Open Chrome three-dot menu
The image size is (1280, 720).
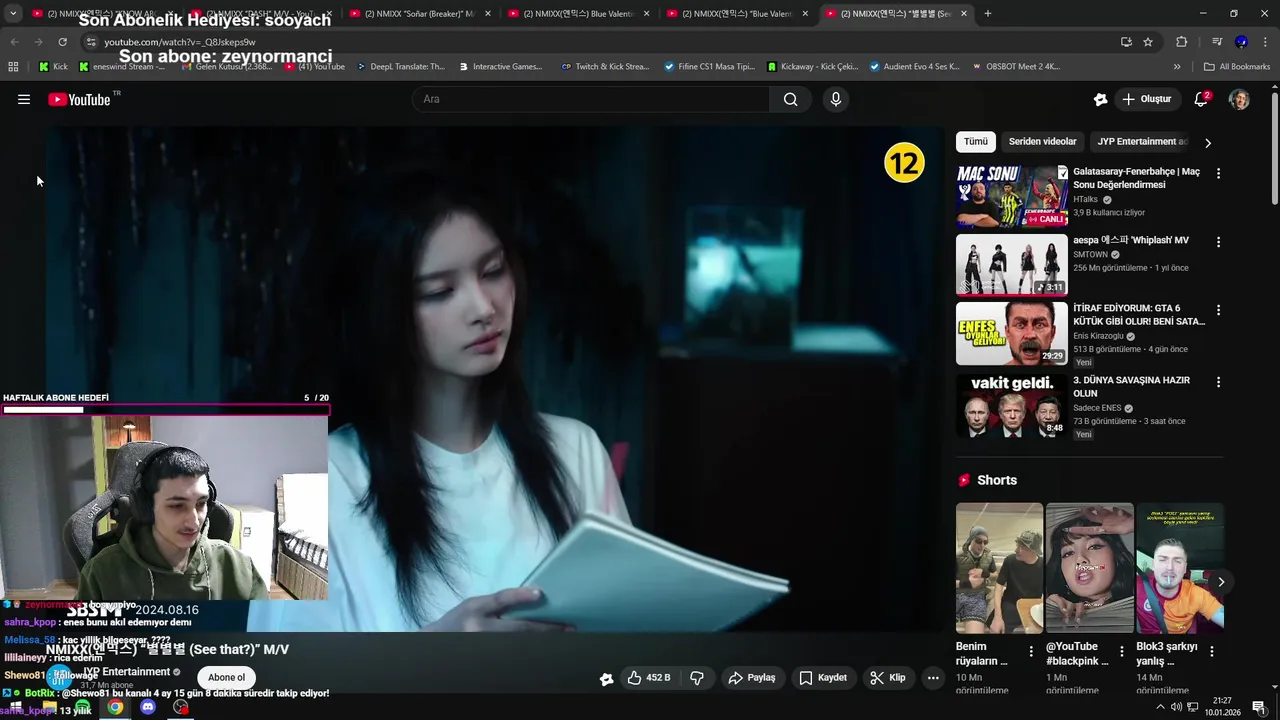[x=1265, y=42]
